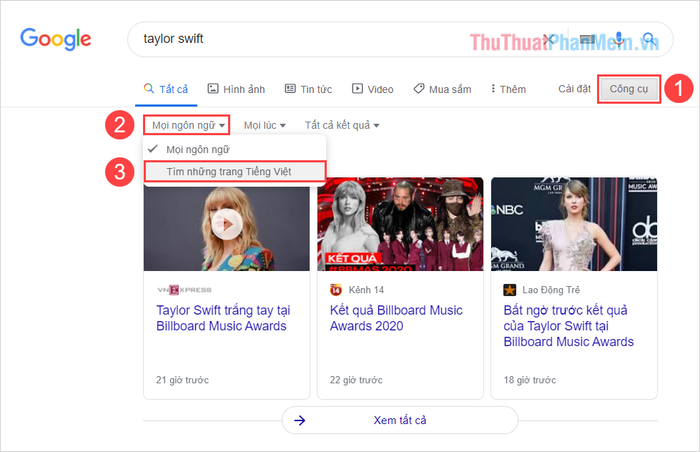Click the 22 giờ trước timestamp
700x452 pixels.
tap(356, 380)
